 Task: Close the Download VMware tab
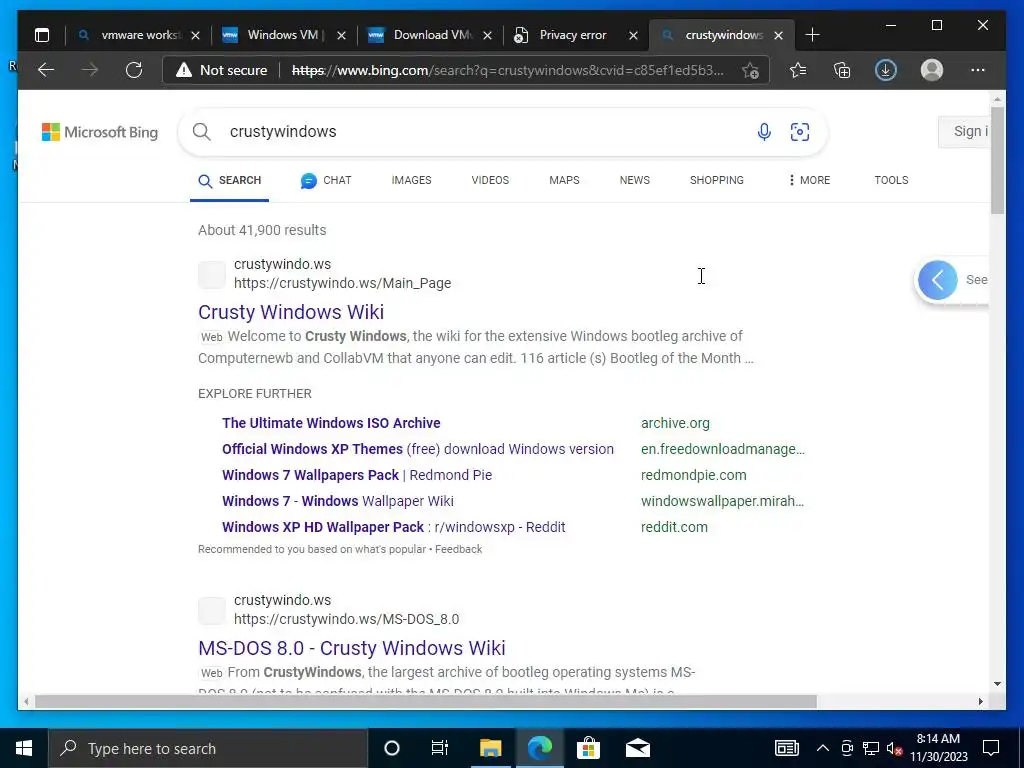pos(487,36)
